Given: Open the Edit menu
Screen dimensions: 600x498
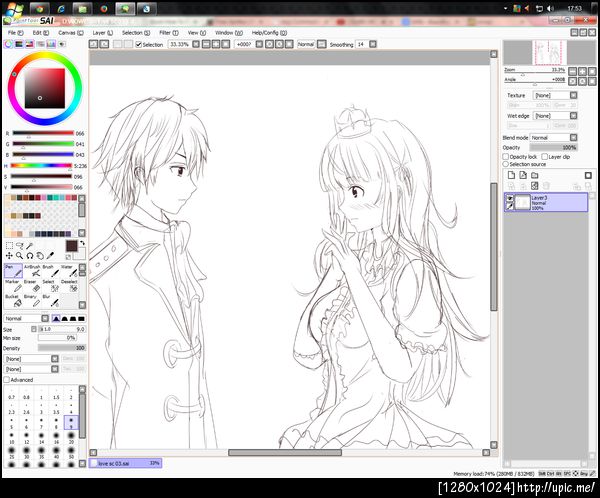Looking at the screenshot, I should [41, 33].
